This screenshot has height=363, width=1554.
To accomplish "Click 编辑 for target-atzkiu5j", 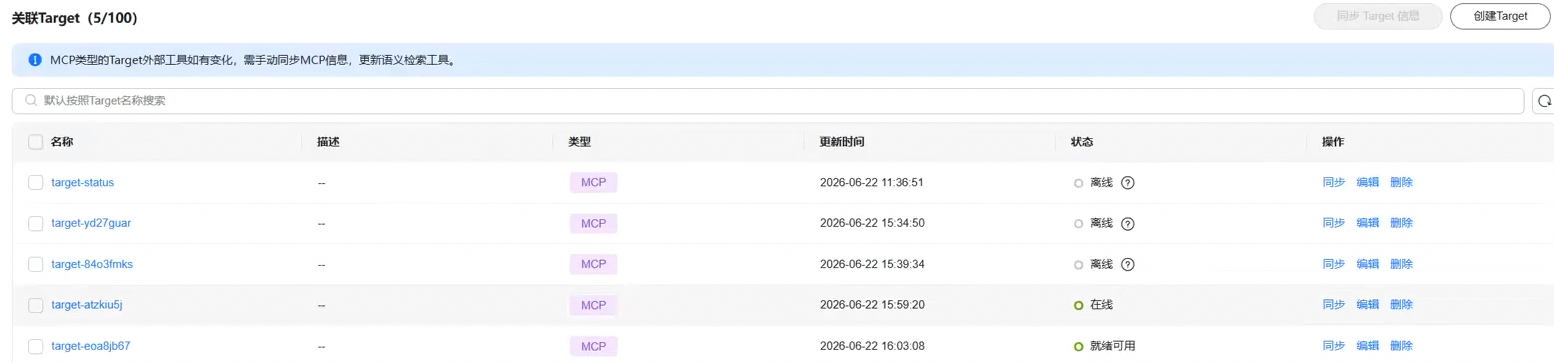I will click(x=1367, y=305).
